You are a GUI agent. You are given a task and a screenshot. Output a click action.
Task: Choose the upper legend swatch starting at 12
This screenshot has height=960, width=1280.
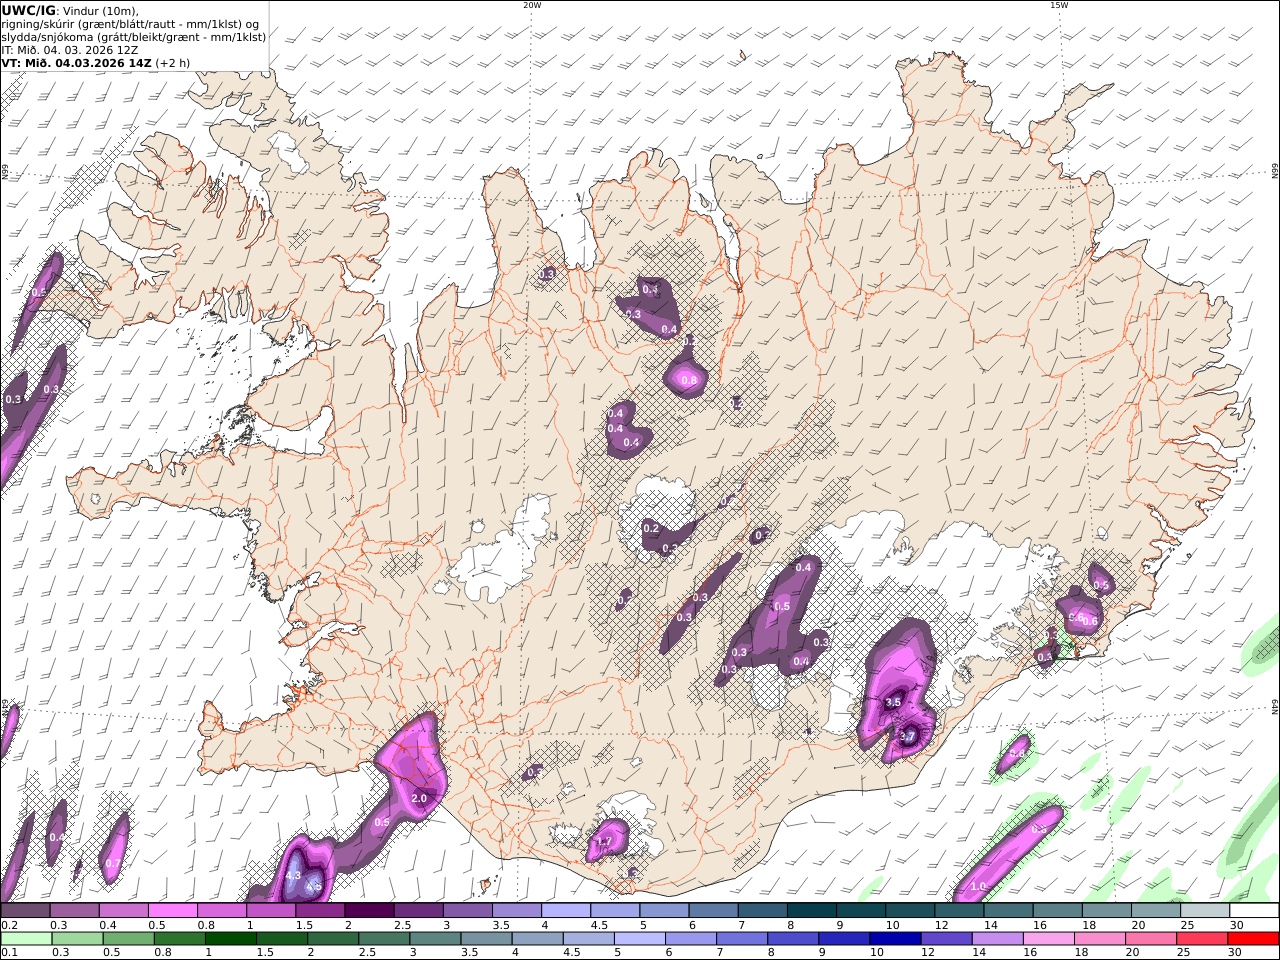point(957,911)
